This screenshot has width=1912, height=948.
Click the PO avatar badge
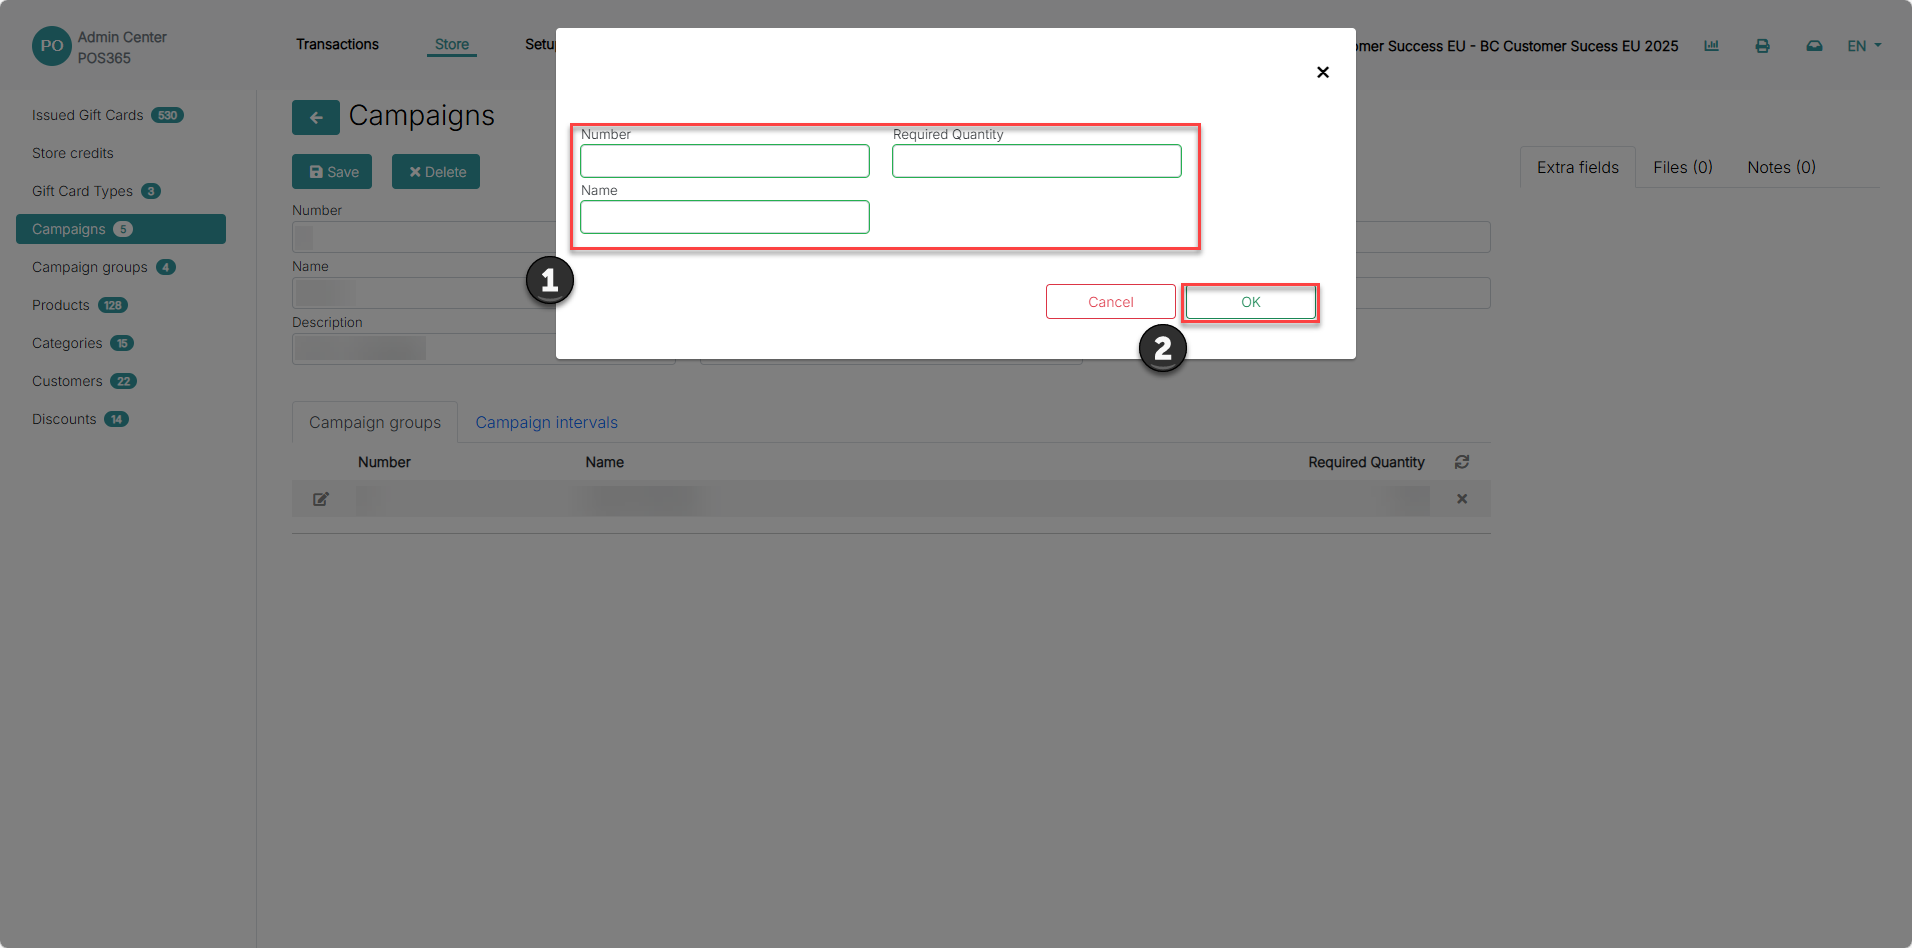(52, 46)
